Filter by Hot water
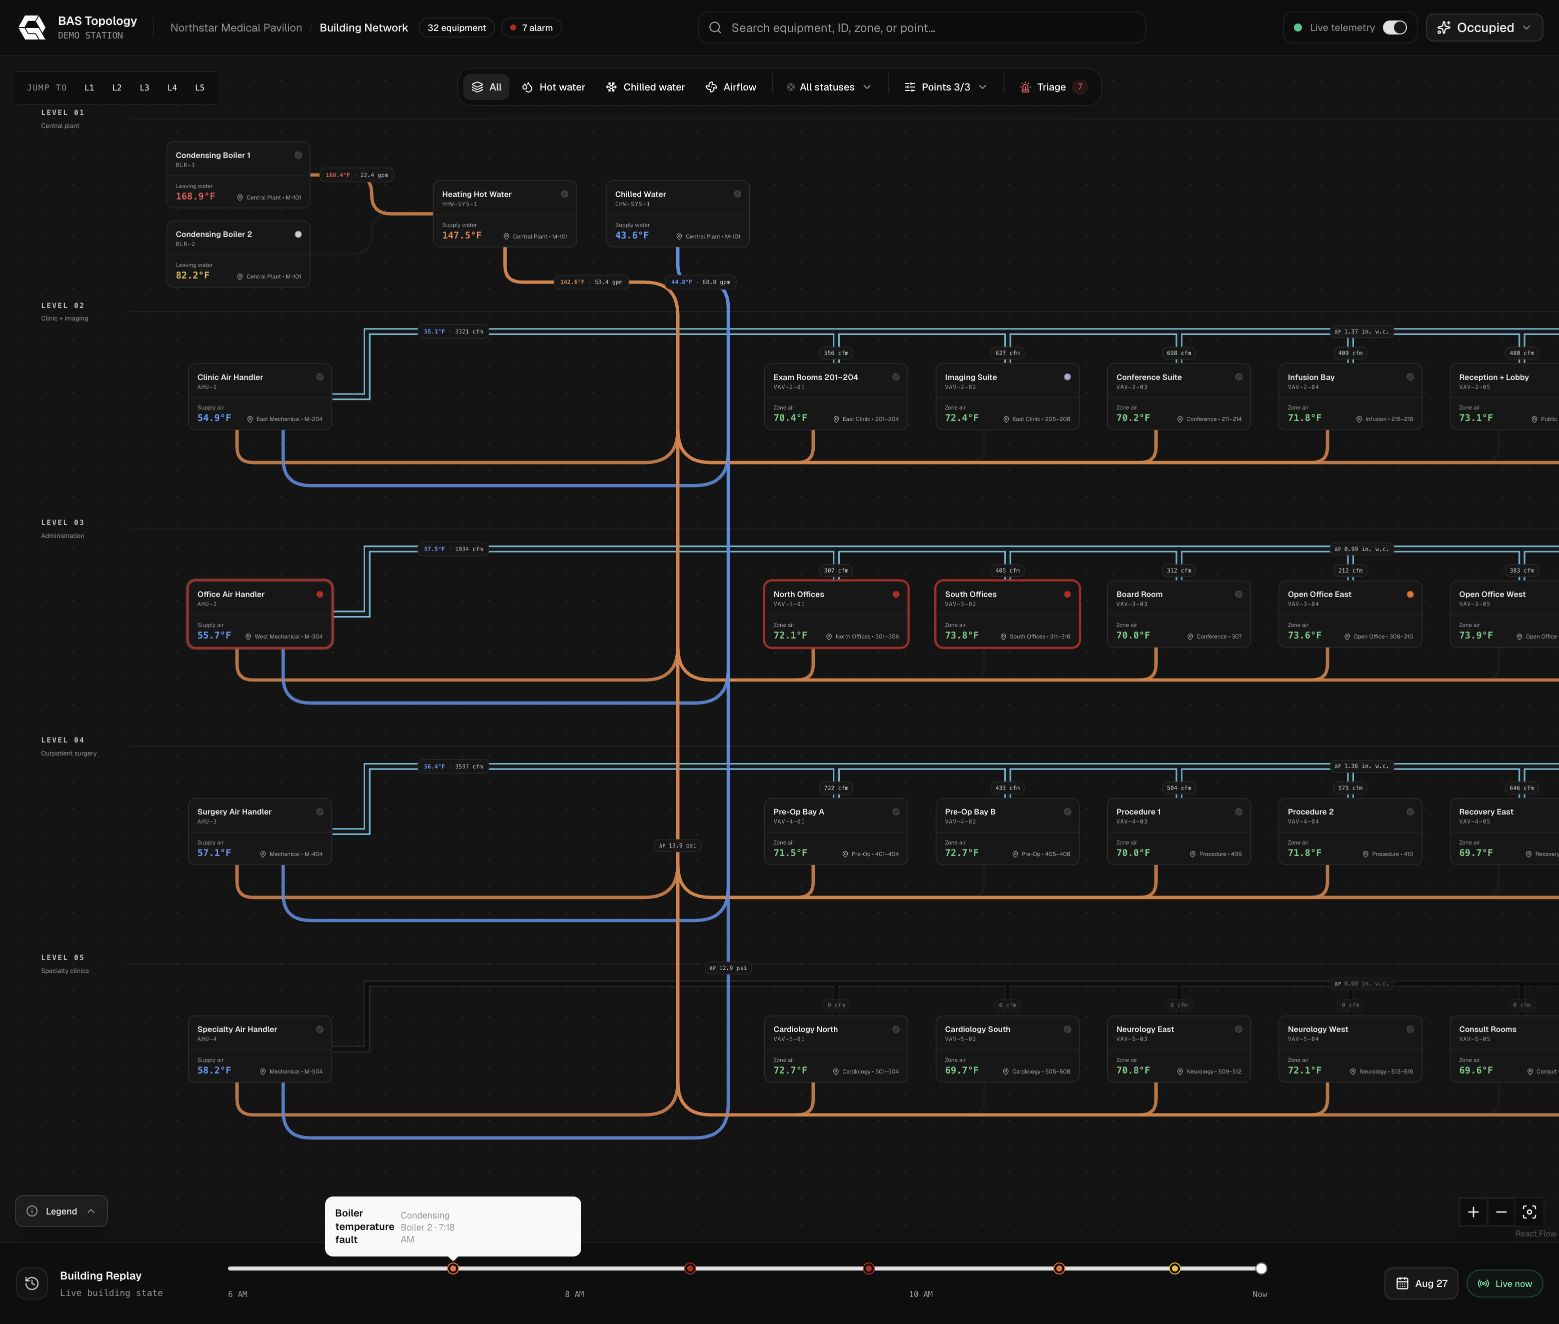 tap(553, 87)
